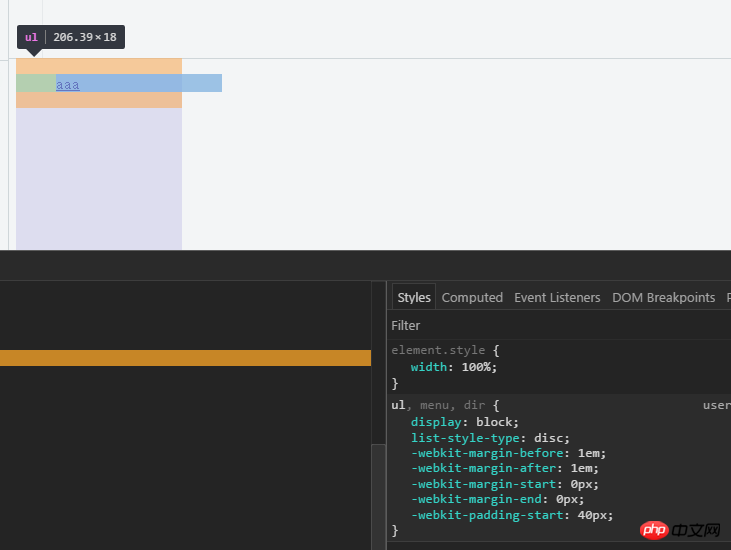The image size is (731, 550).
Task: Click the element.style selector
Action: (x=438, y=351)
